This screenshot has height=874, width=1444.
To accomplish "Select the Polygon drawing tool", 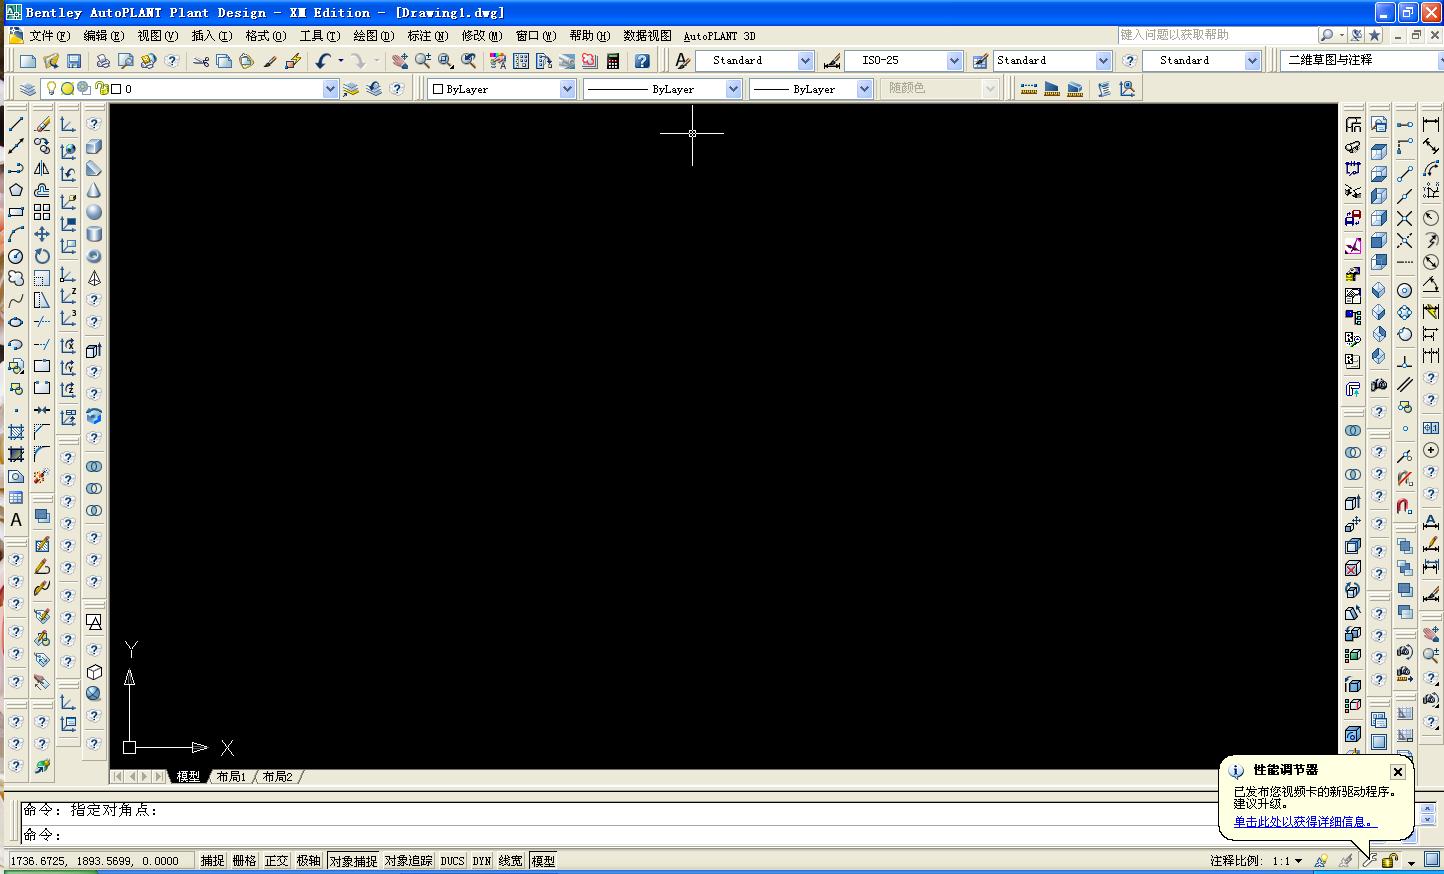I will coord(16,190).
